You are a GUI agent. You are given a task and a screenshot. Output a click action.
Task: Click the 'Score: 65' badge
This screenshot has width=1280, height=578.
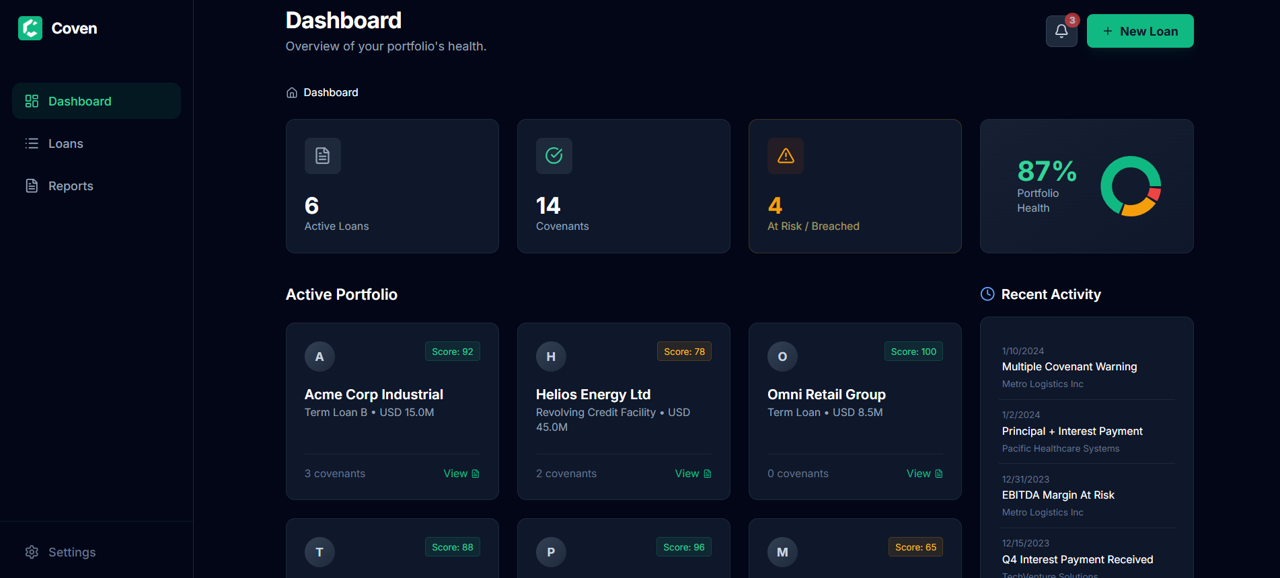[x=915, y=547]
